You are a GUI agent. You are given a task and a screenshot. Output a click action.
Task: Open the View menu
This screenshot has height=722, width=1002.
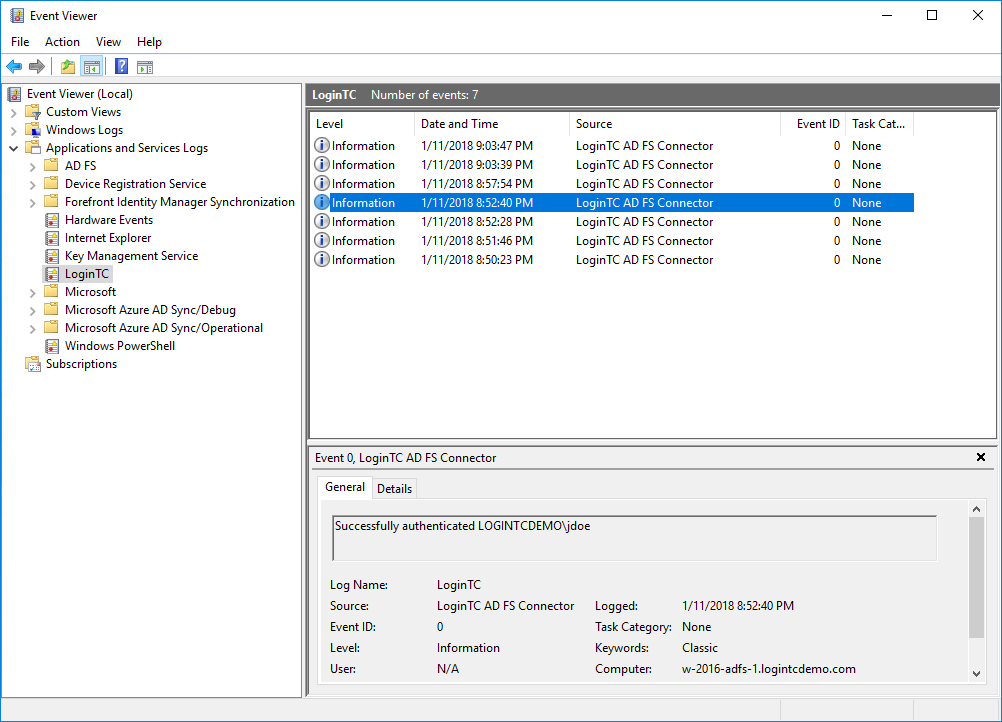point(108,42)
